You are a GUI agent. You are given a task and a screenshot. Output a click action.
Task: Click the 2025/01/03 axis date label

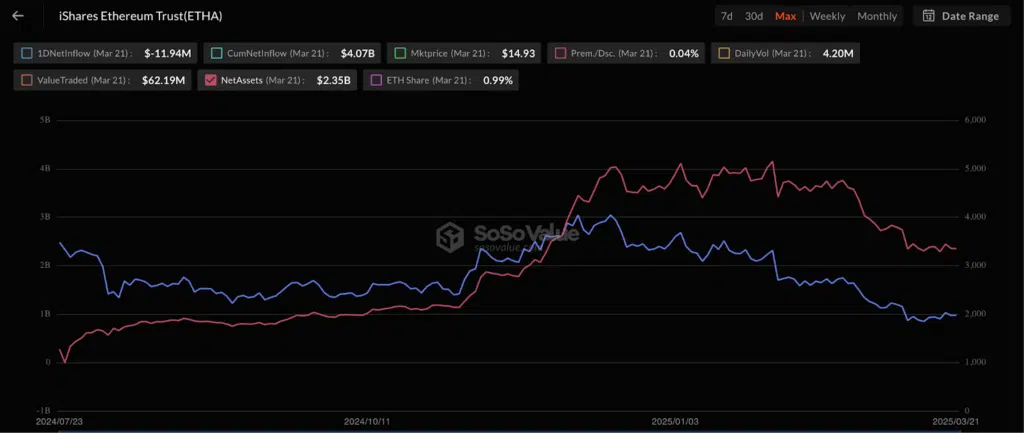point(675,422)
